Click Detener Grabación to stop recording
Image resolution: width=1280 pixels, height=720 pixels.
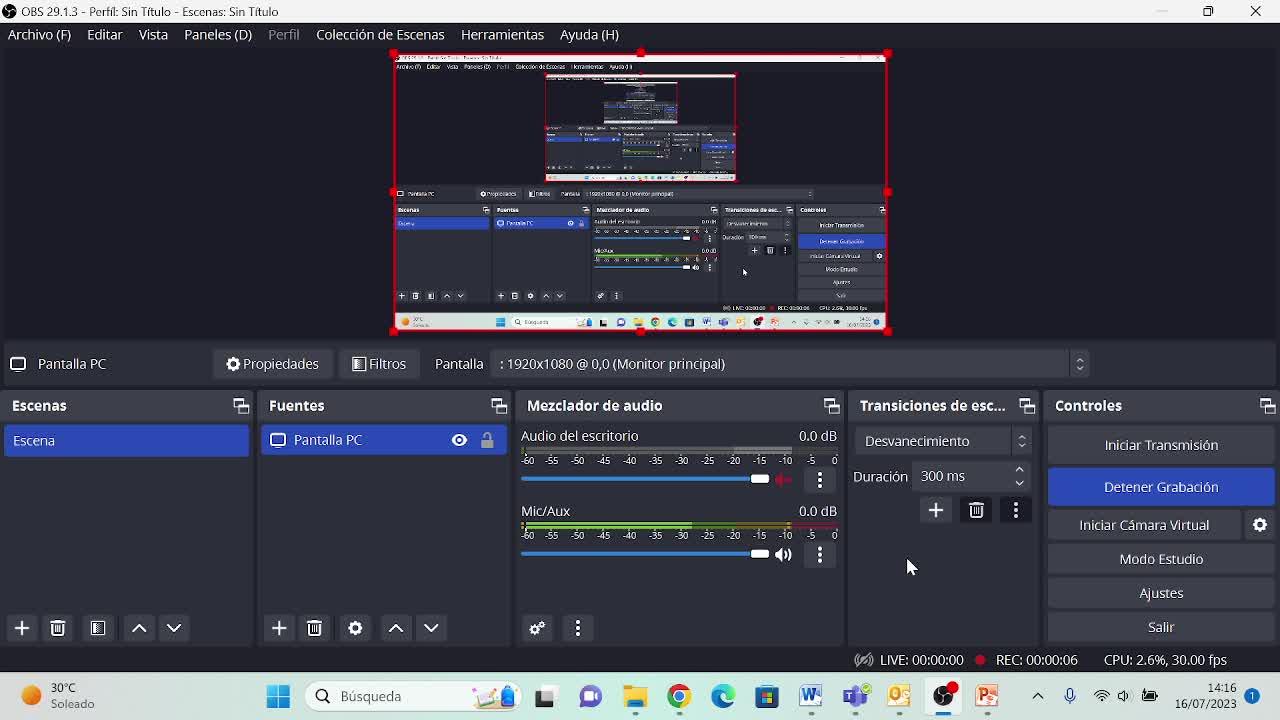point(1161,487)
